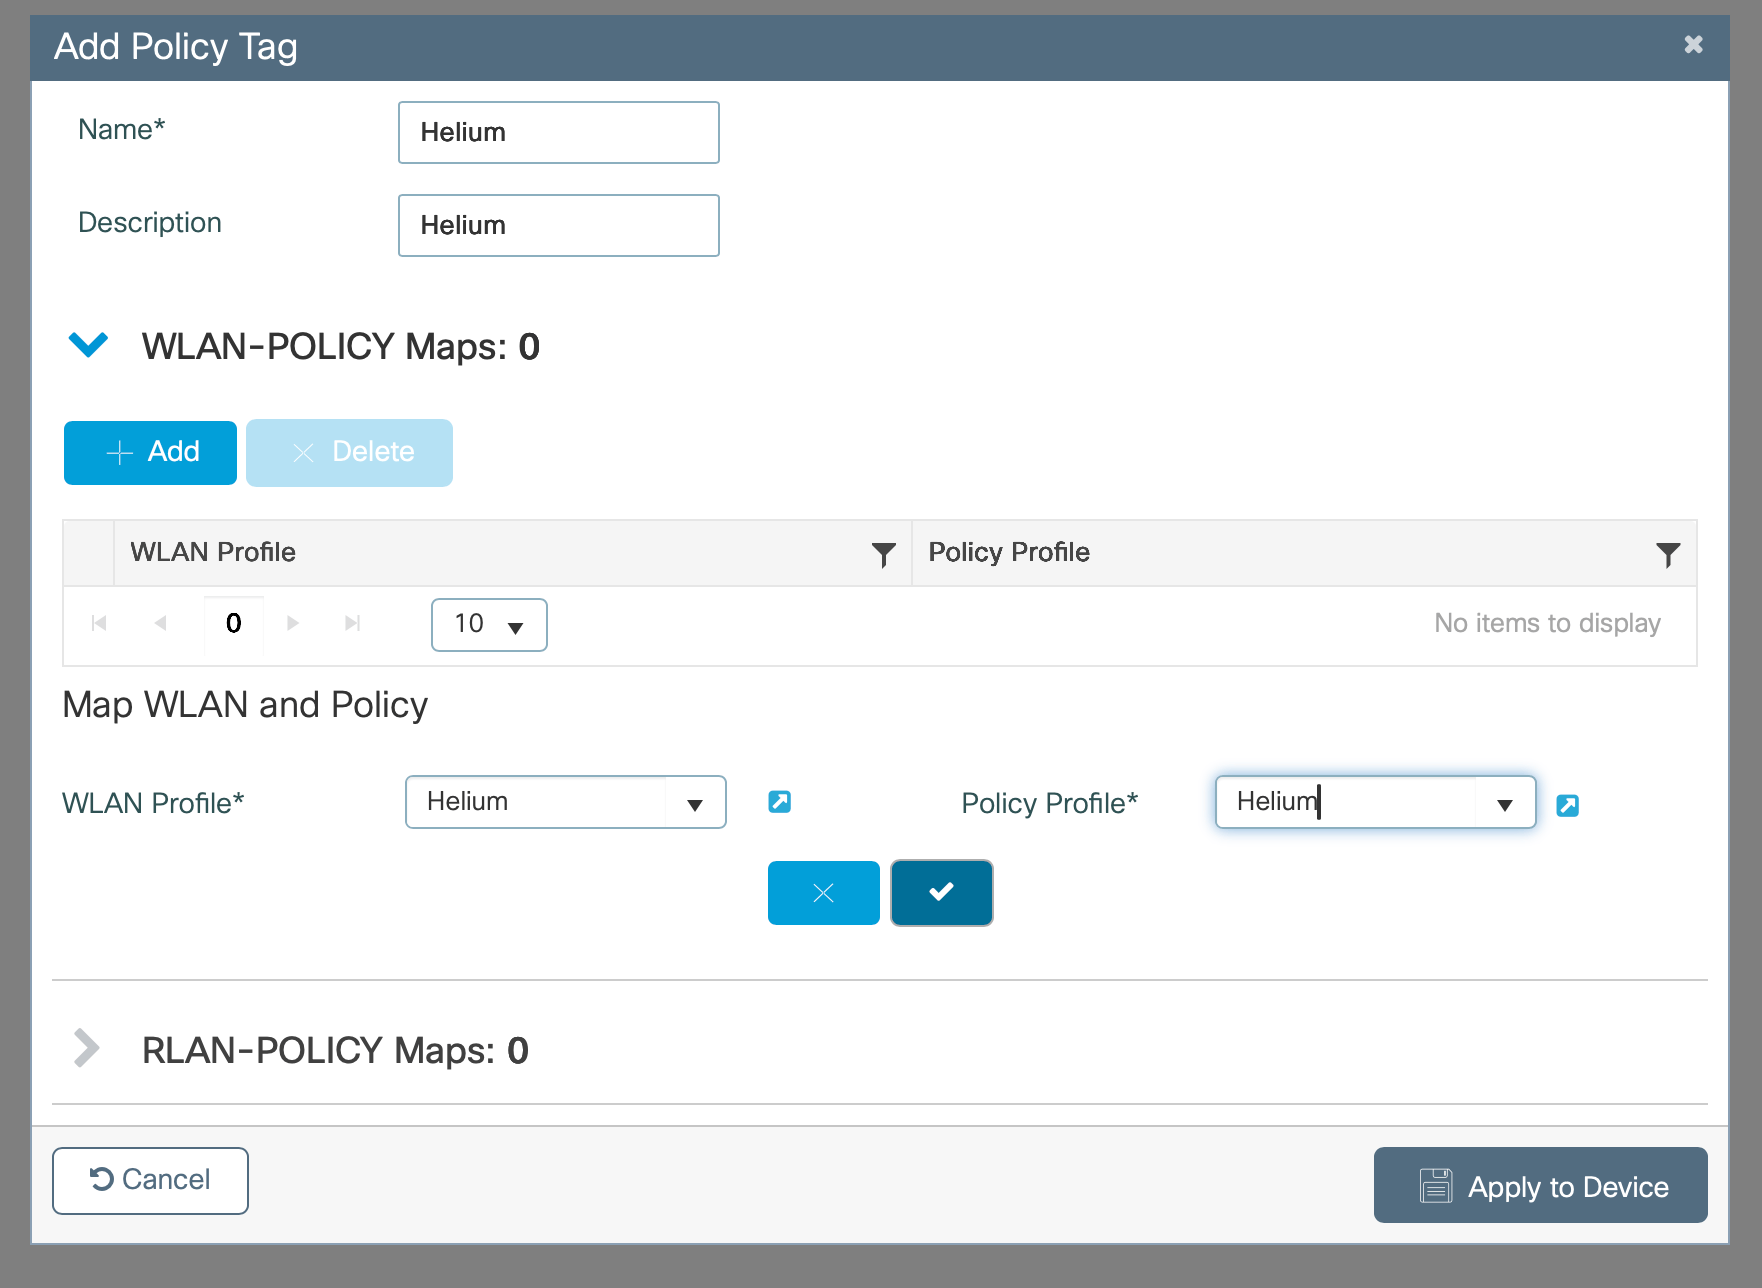1762x1288 pixels.
Task: Expand the RLAN-POLICY Maps section
Action: pyautogui.click(x=87, y=1049)
